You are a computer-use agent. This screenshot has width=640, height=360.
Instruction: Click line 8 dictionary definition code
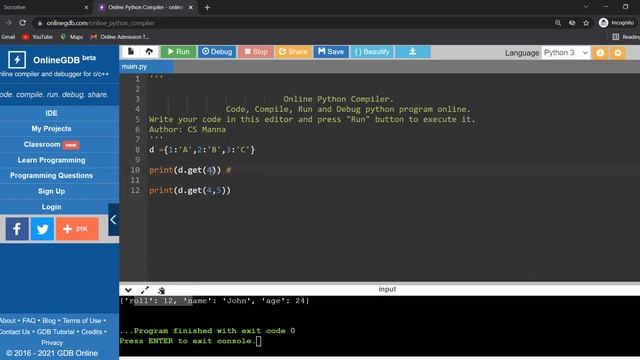(x=202, y=150)
